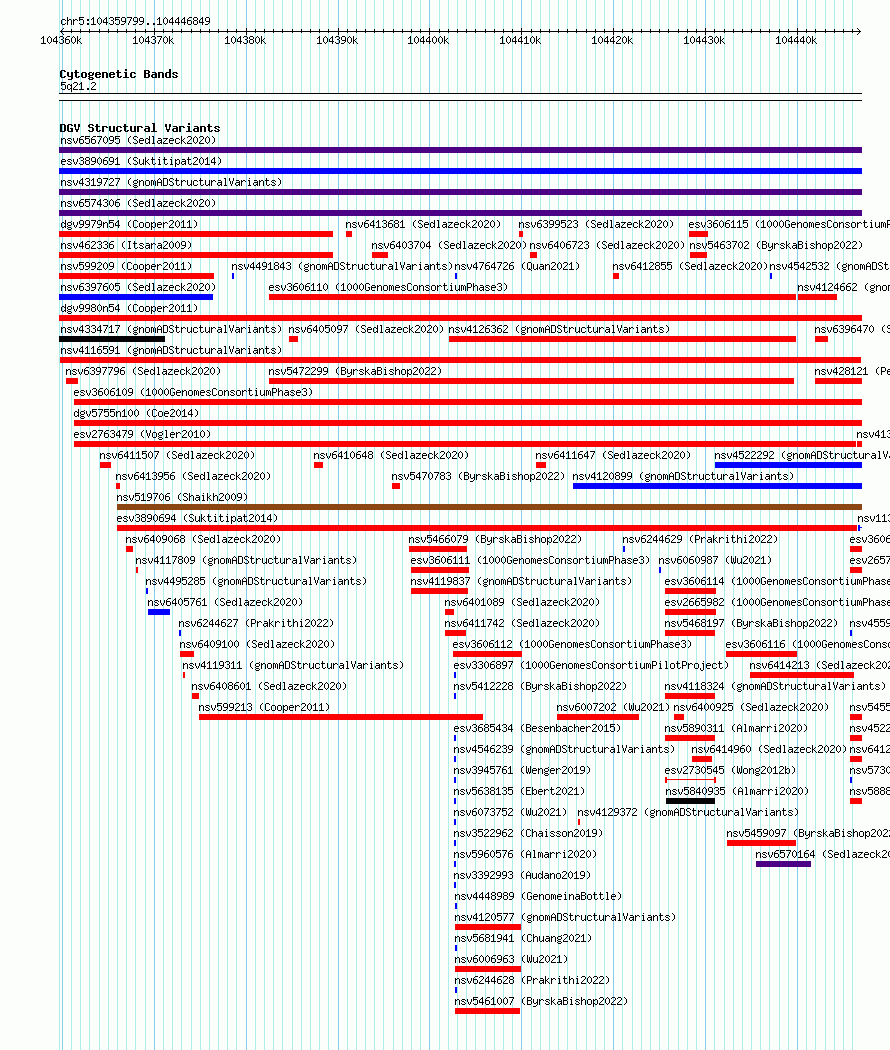The width and height of the screenshot is (890, 1050).
Task: Select the blue bar under nsv6397605
Action: click(x=136, y=297)
